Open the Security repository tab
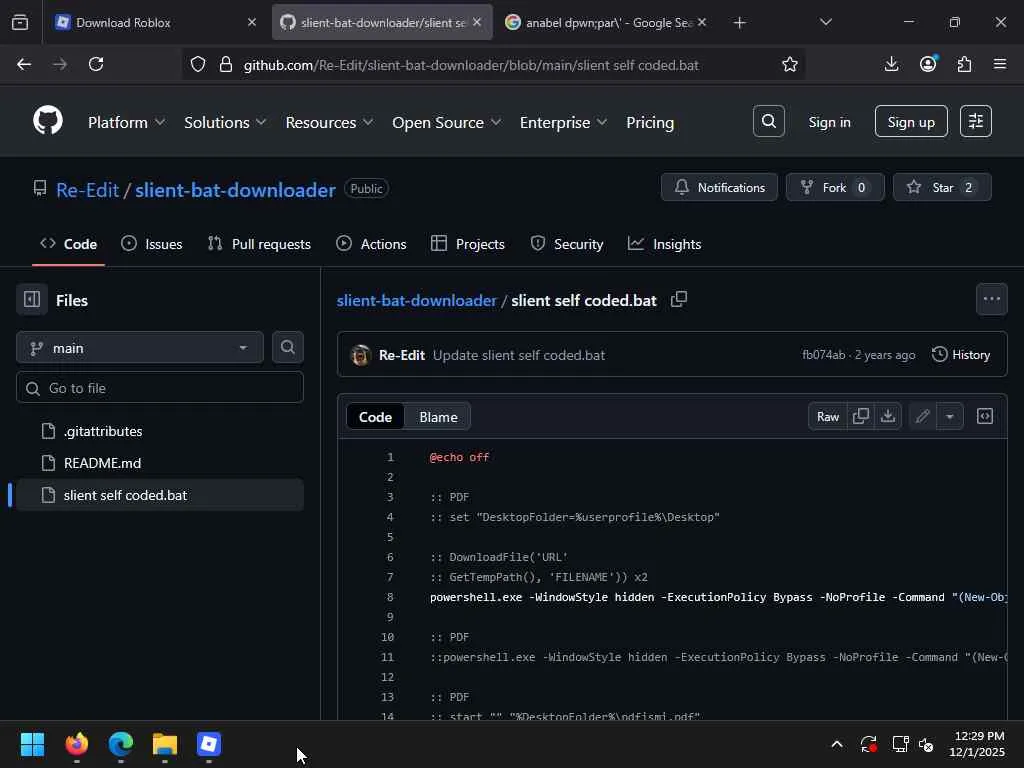Image resolution: width=1024 pixels, height=768 pixels. tap(567, 244)
